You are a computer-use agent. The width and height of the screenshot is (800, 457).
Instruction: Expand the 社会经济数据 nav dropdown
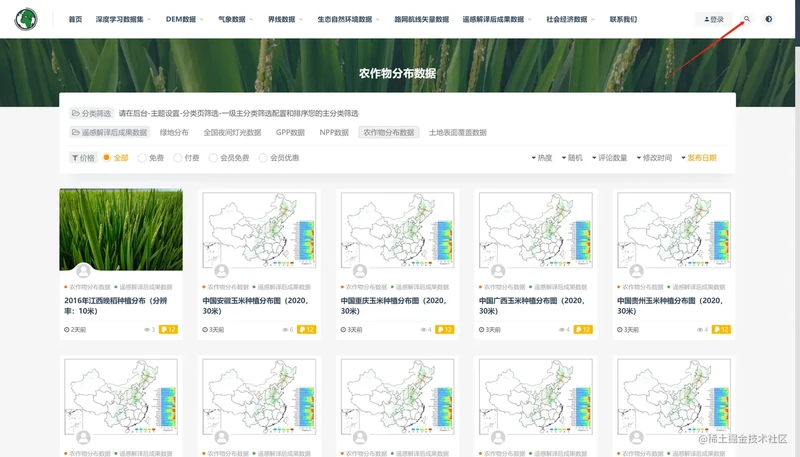pos(570,19)
